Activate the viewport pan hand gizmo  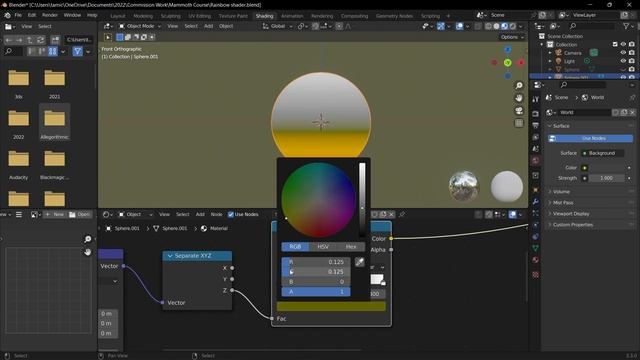pos(519,98)
